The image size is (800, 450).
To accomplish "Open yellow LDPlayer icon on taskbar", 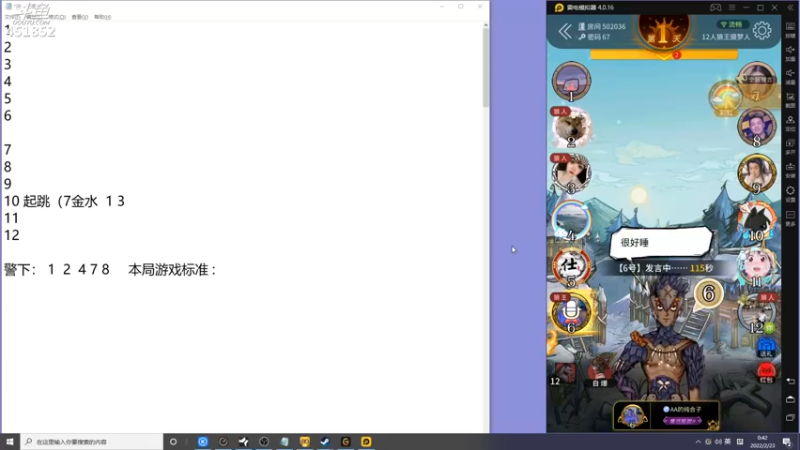I will (366, 441).
